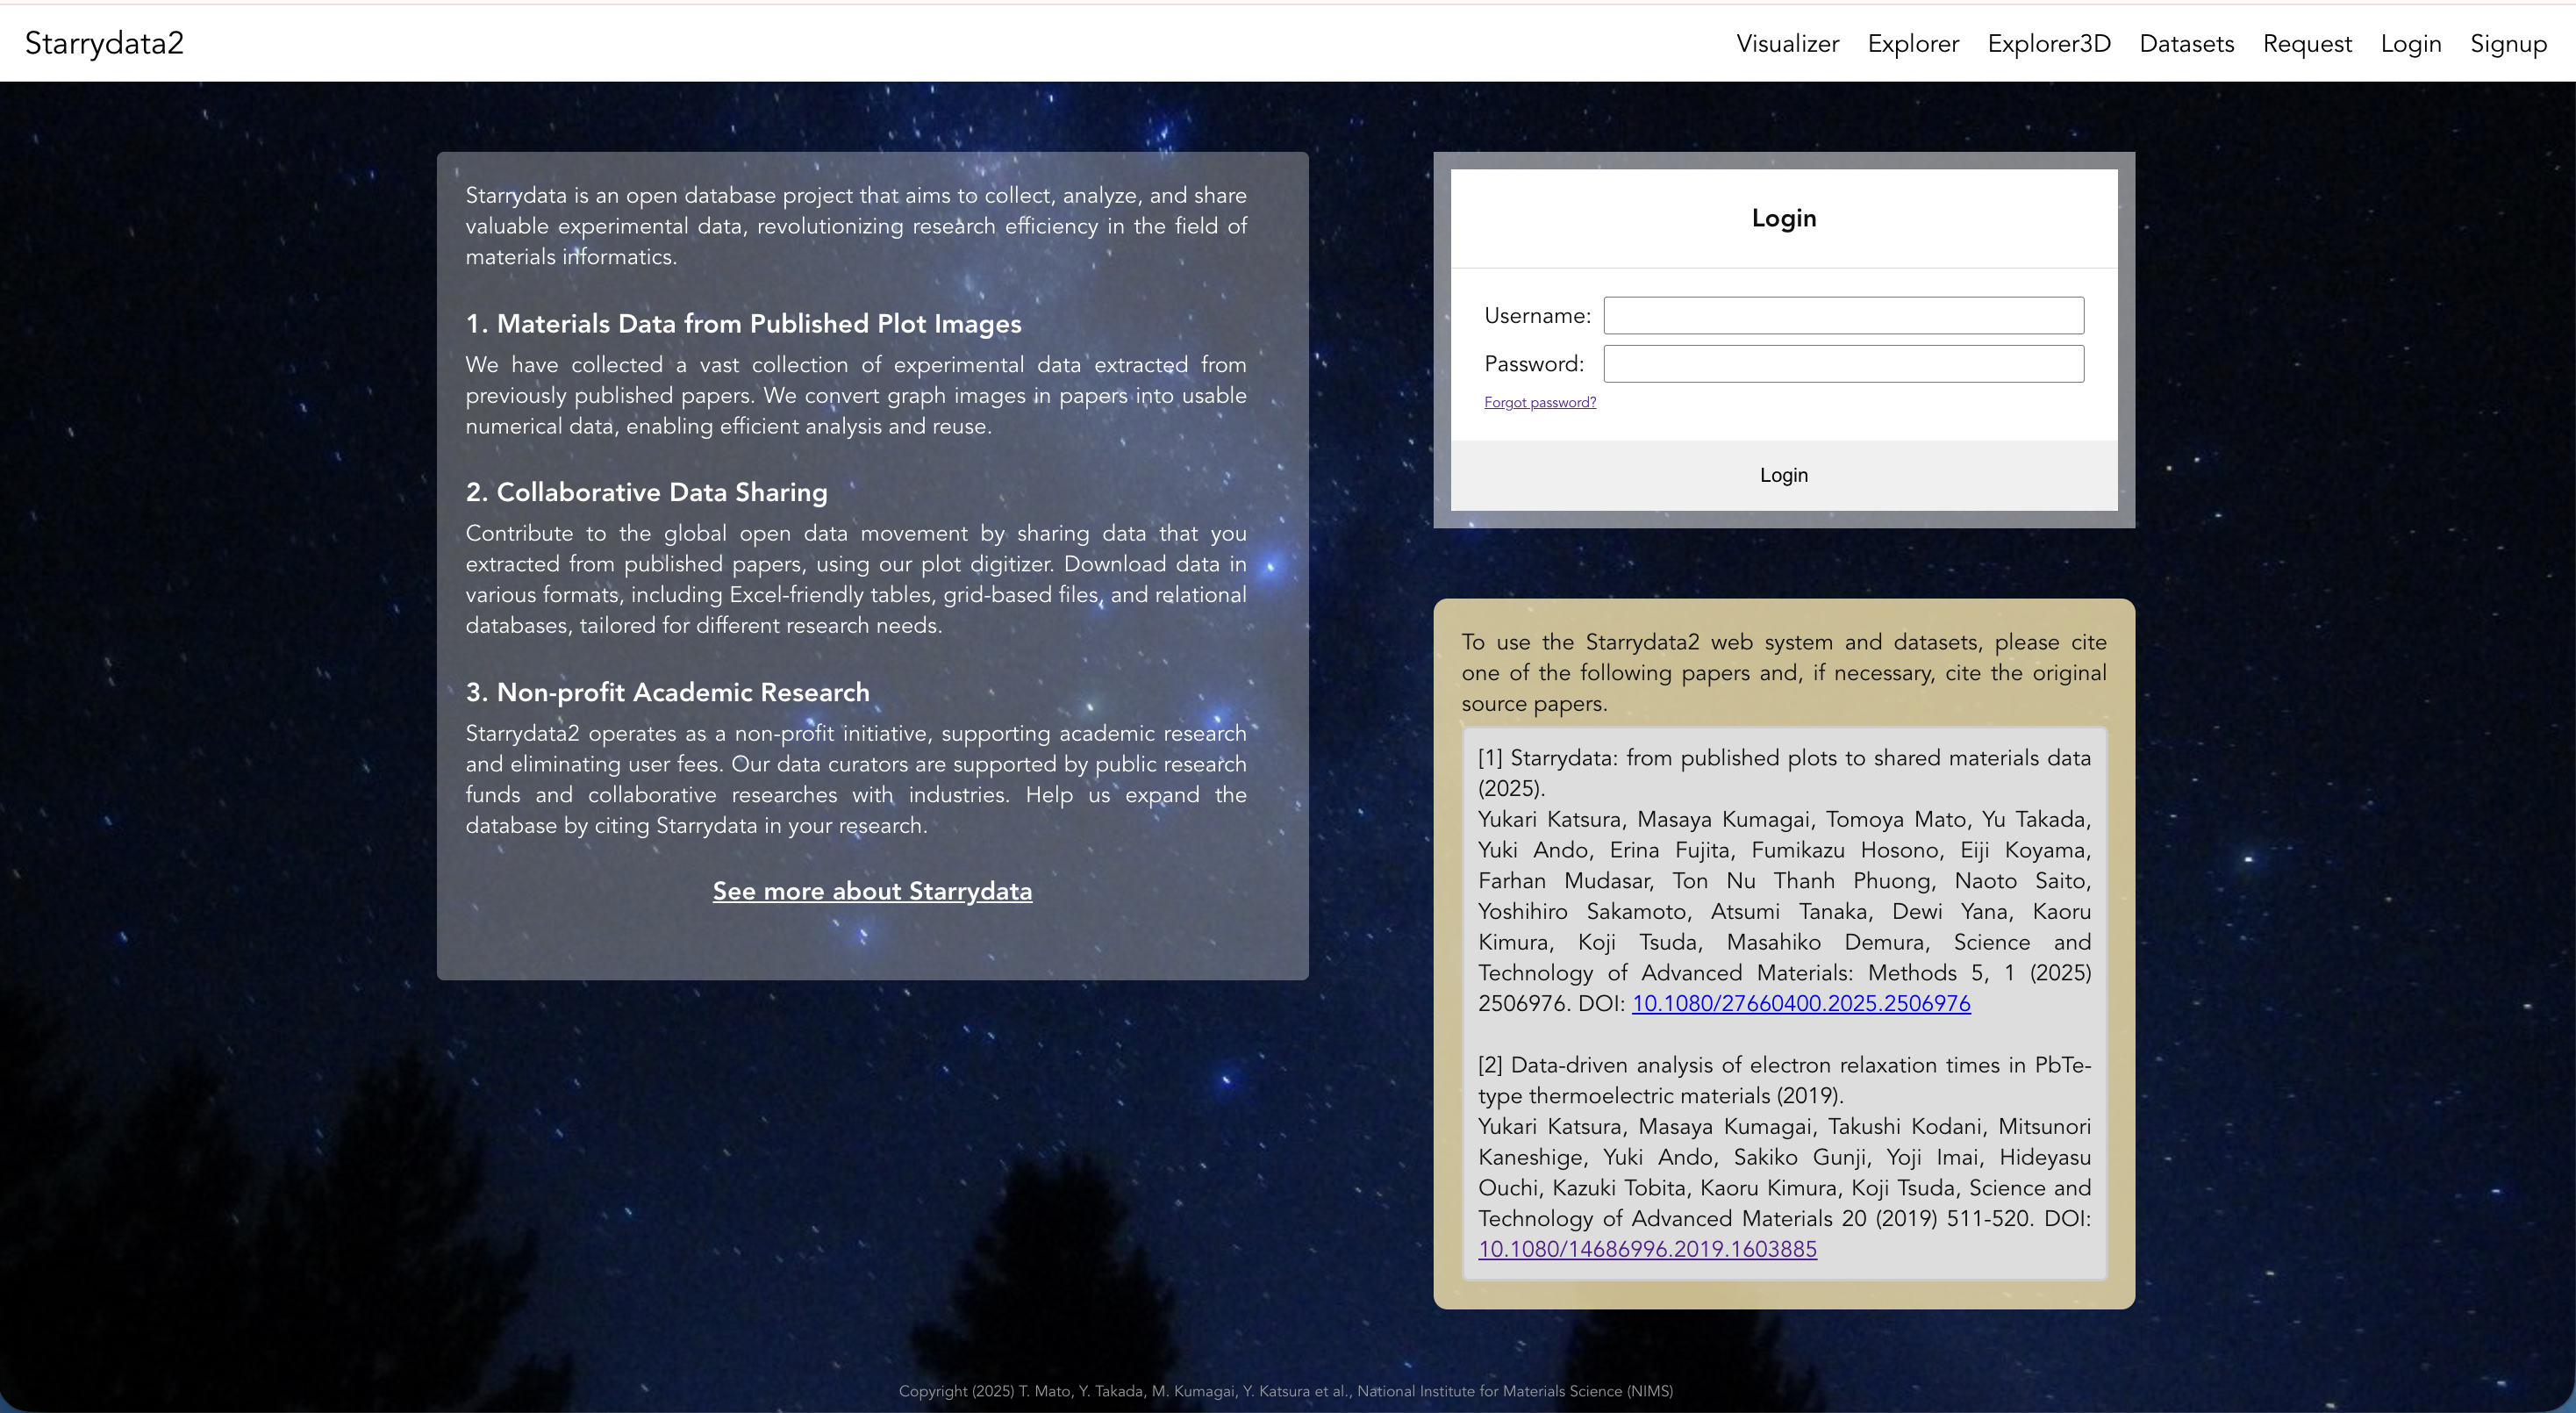Select the Collaborative Data Sharing heading
Image resolution: width=2576 pixels, height=1413 pixels.
pos(646,492)
